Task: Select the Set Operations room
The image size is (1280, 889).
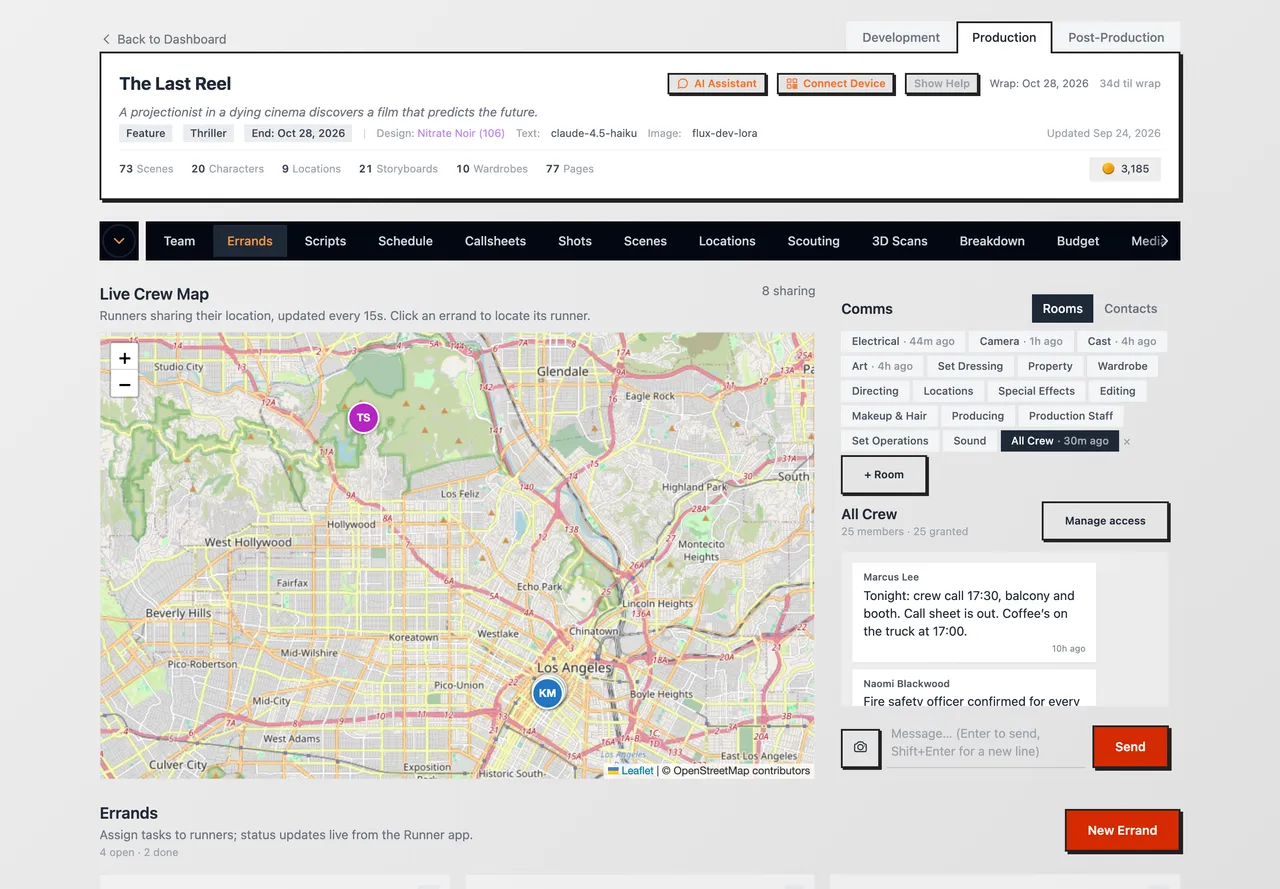Action: (x=890, y=441)
